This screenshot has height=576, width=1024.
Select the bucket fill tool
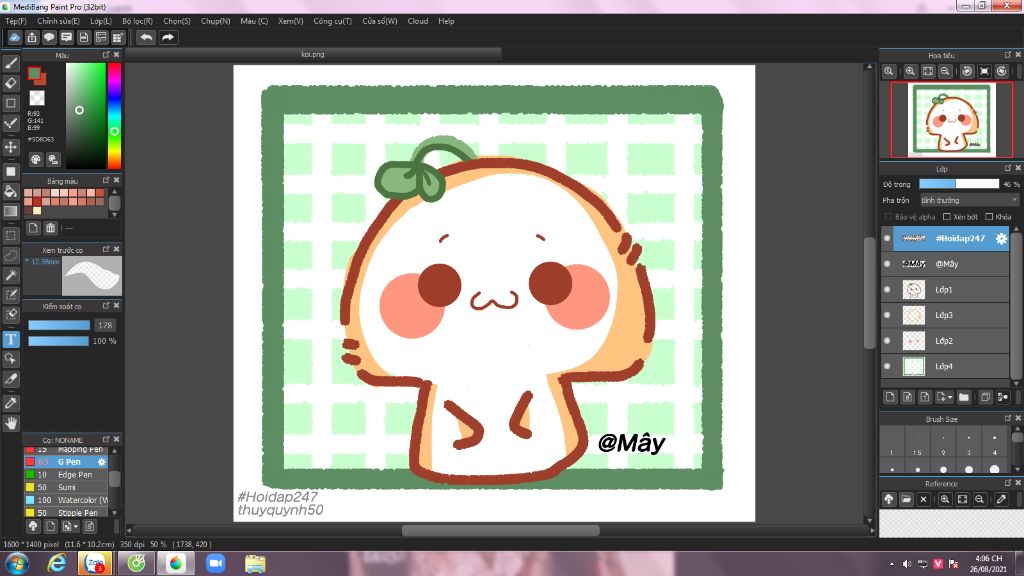pos(10,191)
